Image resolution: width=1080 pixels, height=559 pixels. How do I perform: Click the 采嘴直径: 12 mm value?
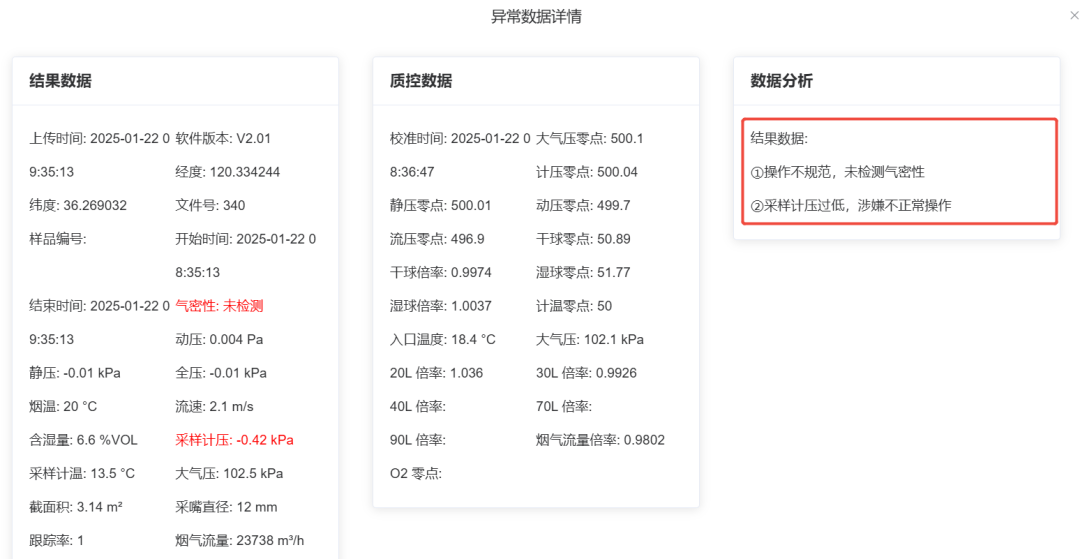[227, 507]
